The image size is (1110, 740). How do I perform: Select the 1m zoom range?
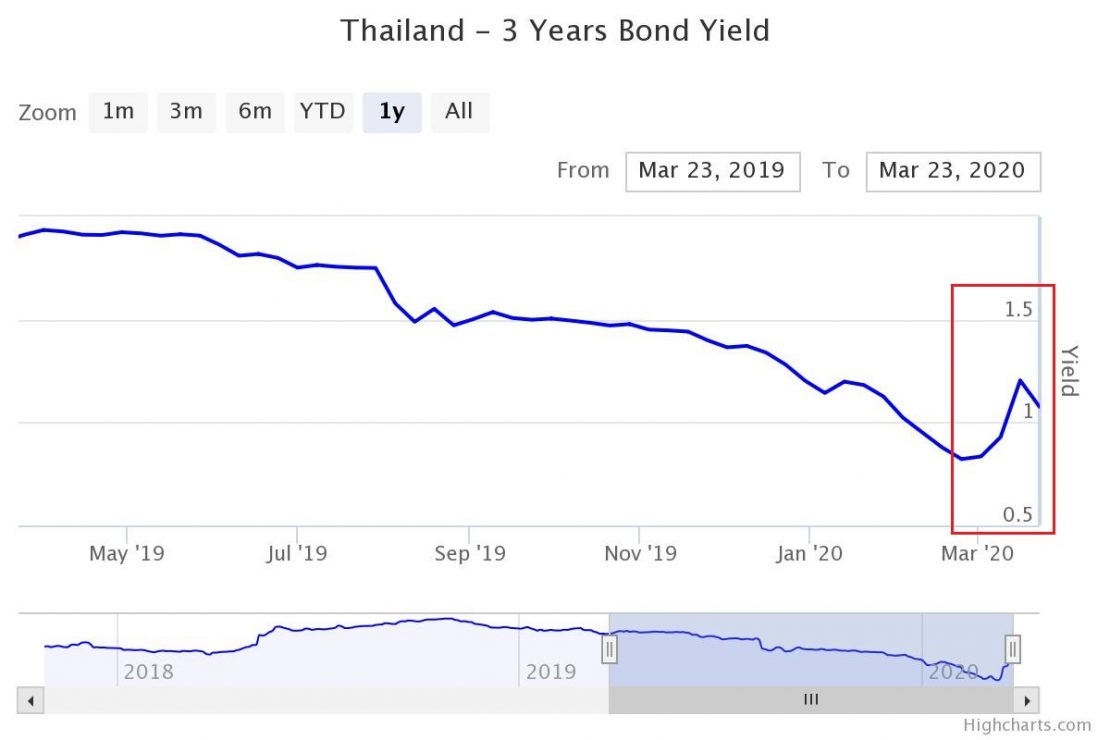[118, 112]
